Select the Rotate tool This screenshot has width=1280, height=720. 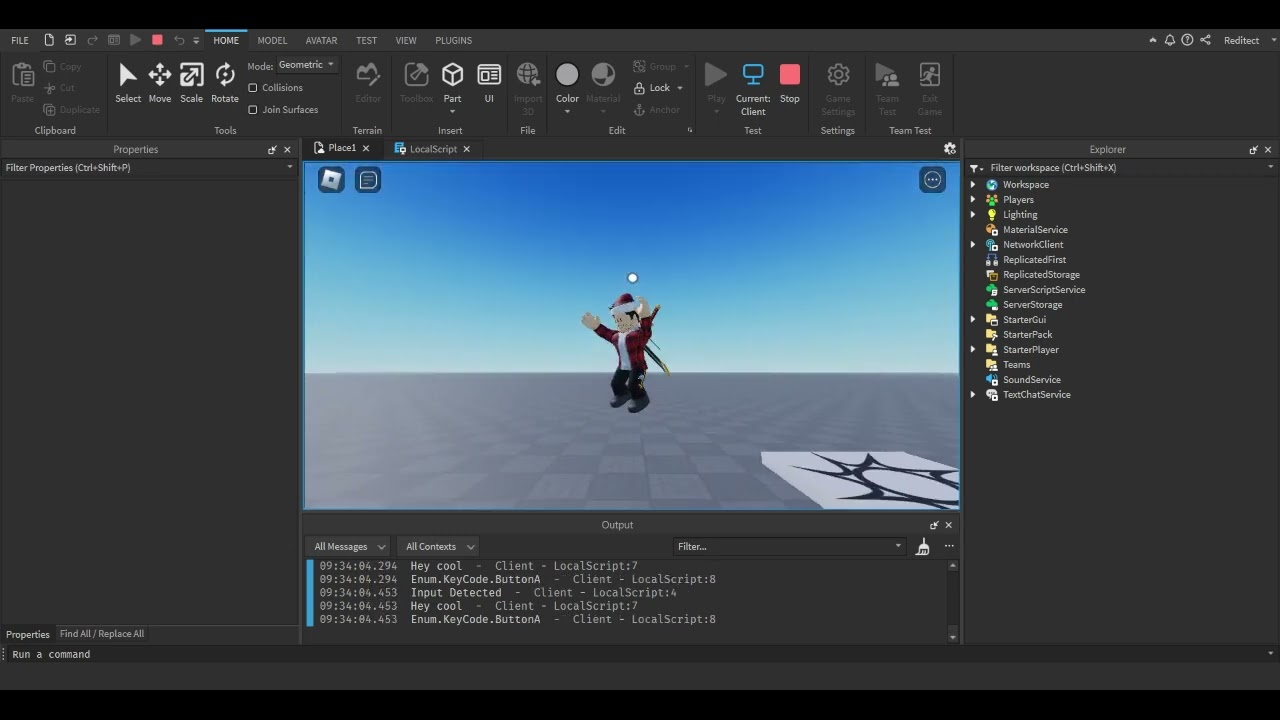pyautogui.click(x=225, y=82)
